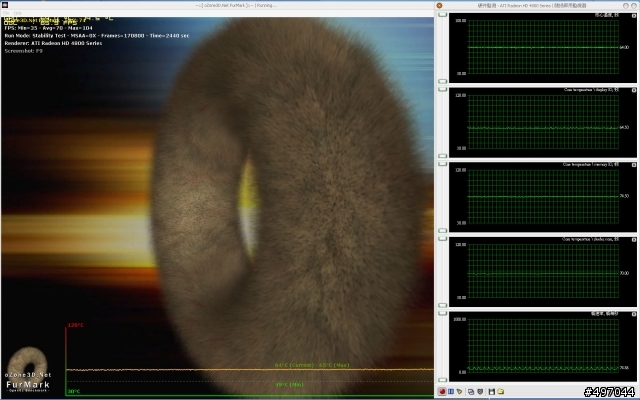The width and height of the screenshot is (640, 400).
Task: Click lower limit handle of 76.00 fan graph
Action: (x=442, y=380)
